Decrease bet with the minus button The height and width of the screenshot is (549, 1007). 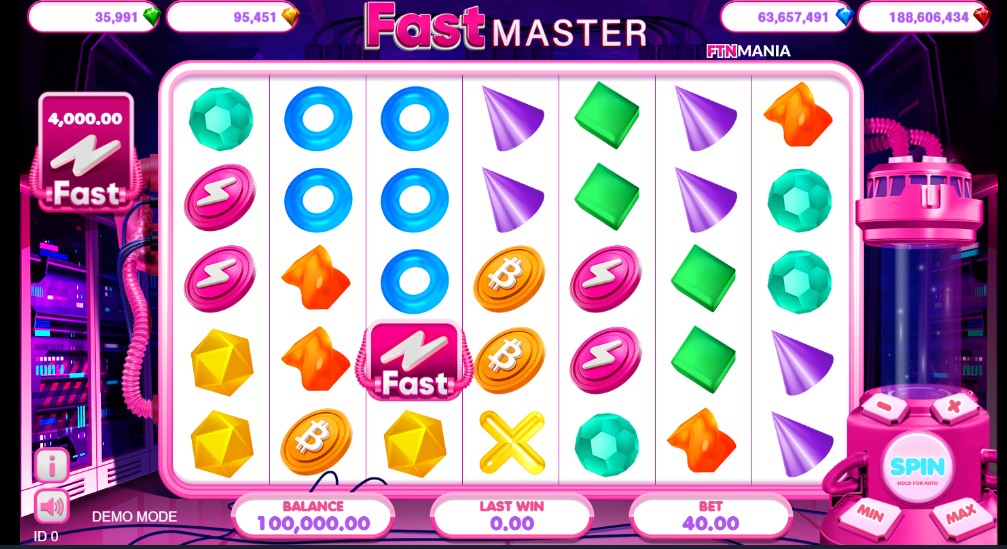(x=885, y=407)
